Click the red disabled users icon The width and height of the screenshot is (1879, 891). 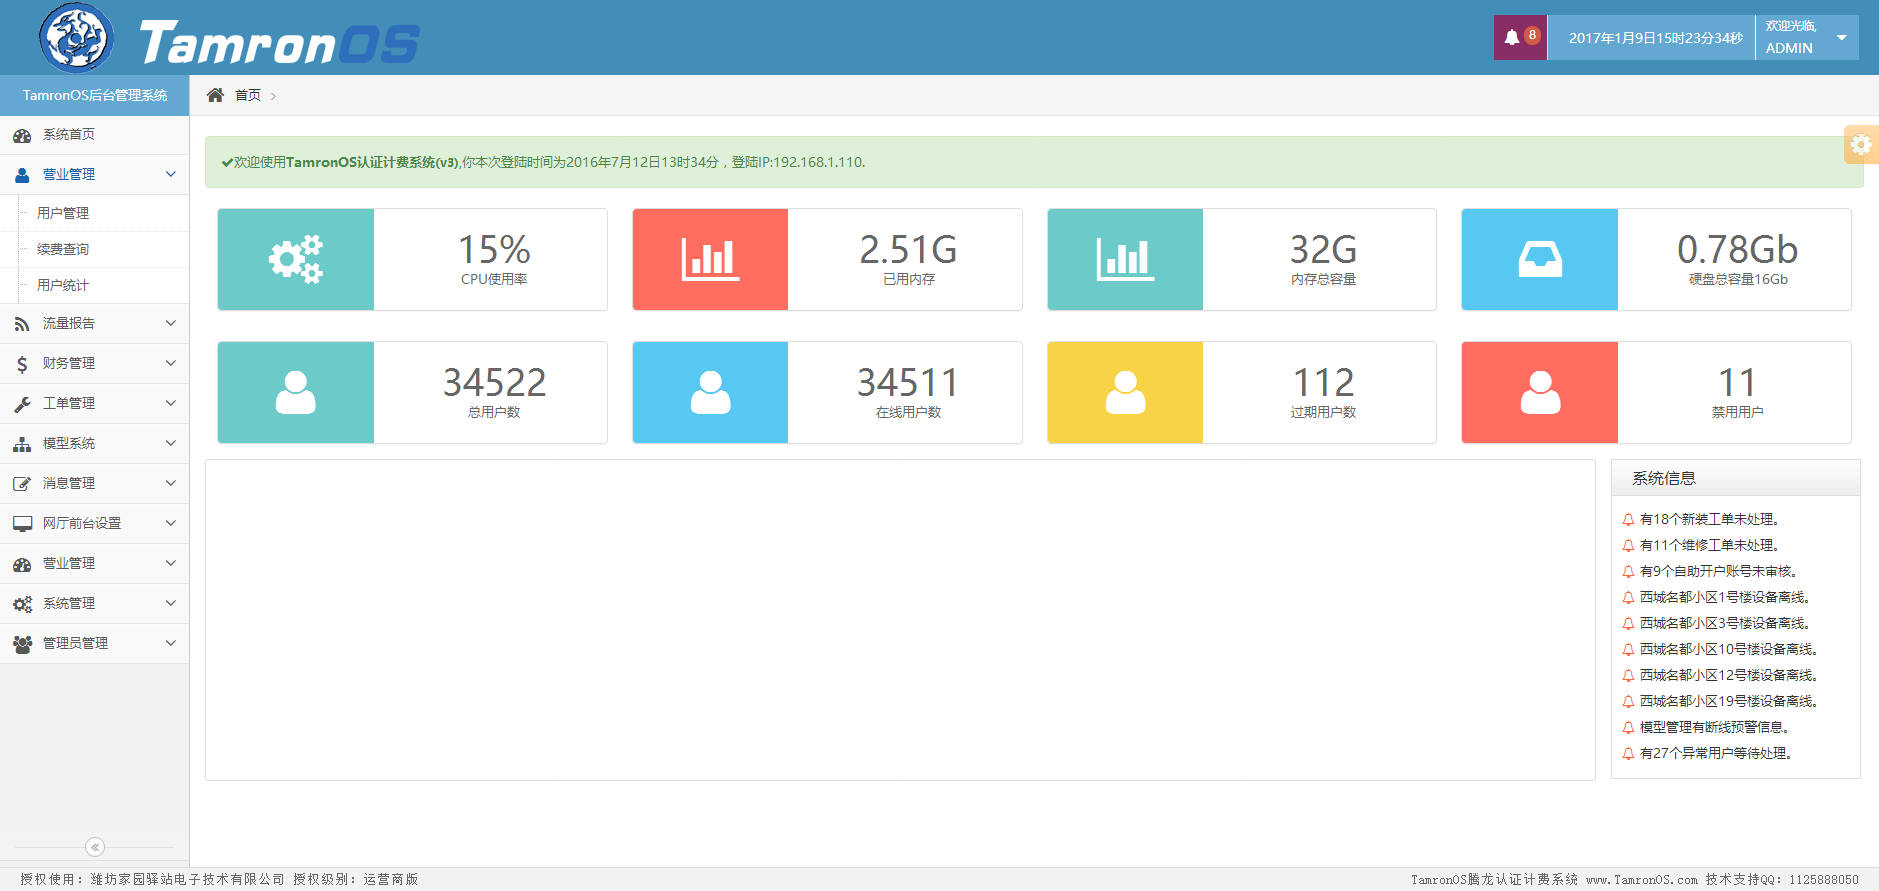pos(1539,393)
